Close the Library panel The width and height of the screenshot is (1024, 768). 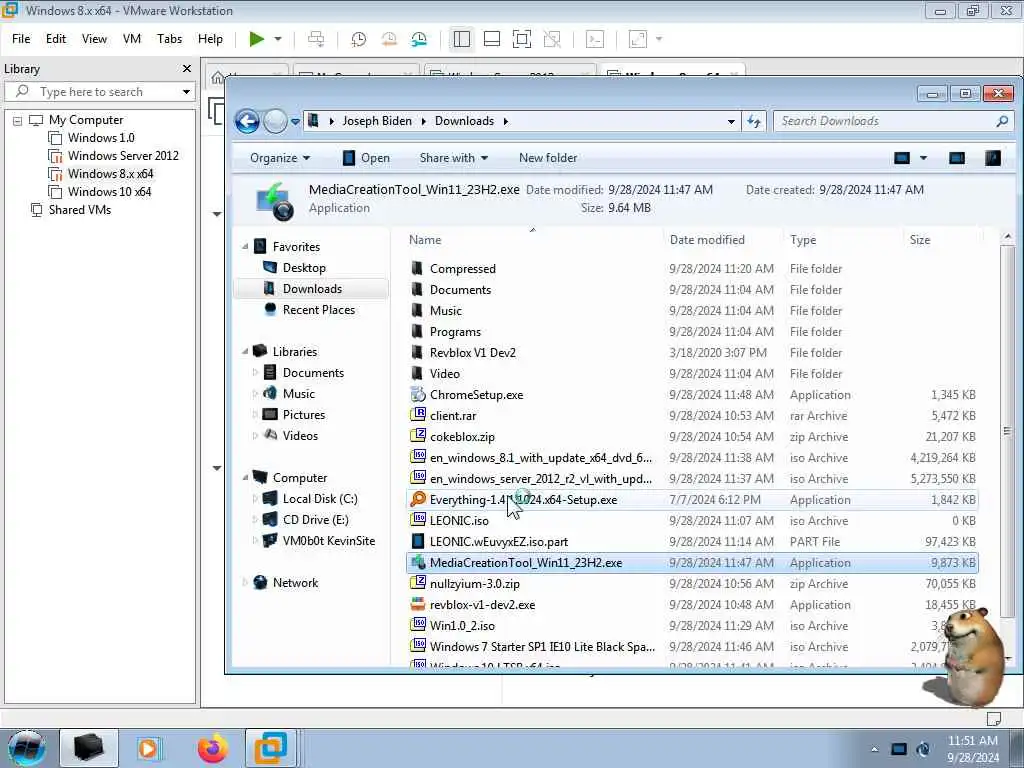187,69
